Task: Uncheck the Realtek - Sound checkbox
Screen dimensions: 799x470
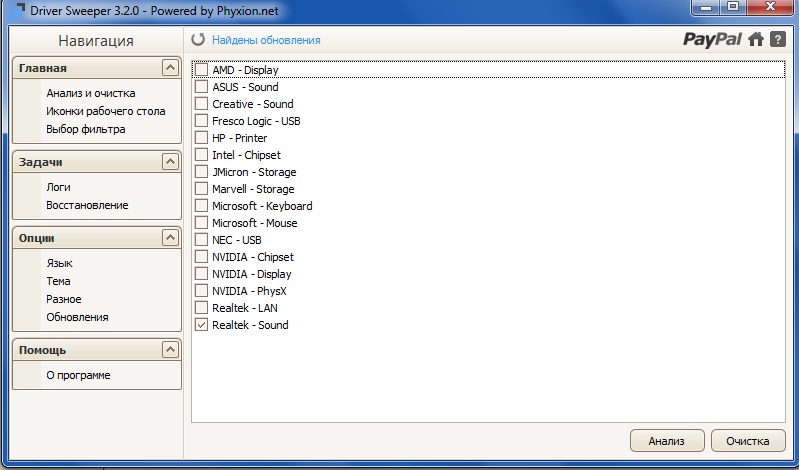Action: [201, 325]
